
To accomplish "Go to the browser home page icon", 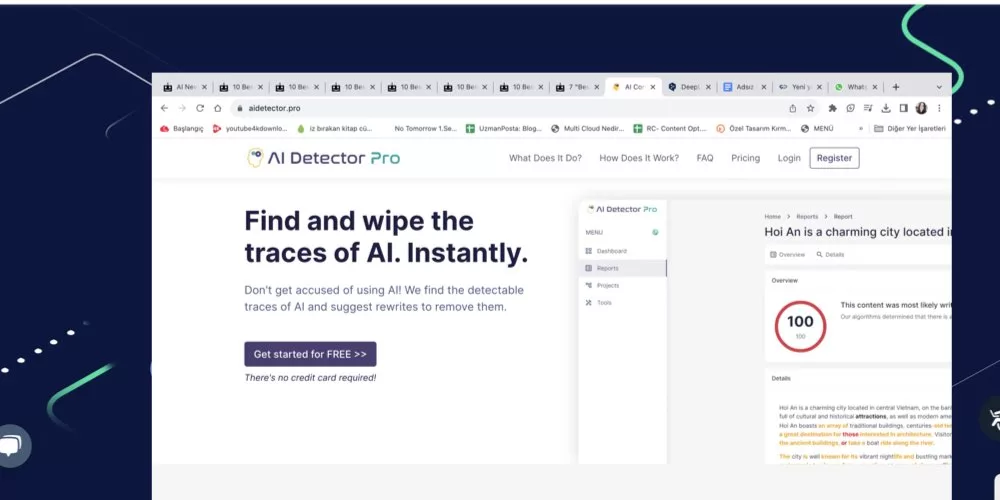I will [217, 108].
